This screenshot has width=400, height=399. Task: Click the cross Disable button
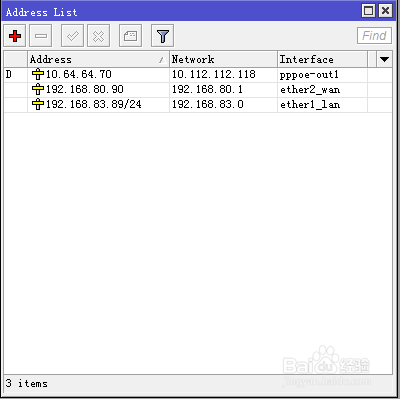98,36
